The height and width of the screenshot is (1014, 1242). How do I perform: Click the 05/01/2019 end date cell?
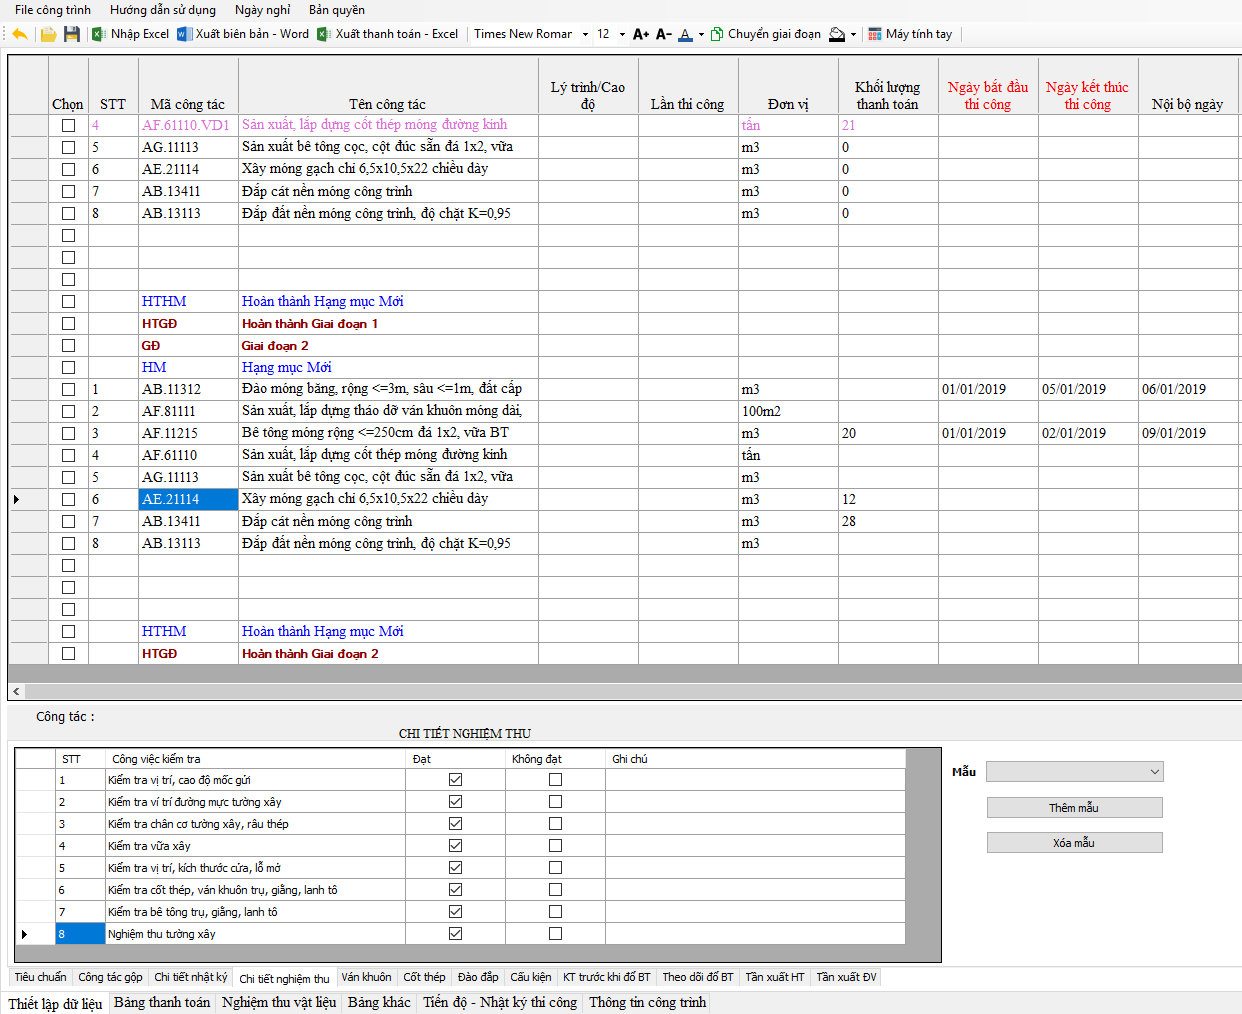click(x=1088, y=389)
